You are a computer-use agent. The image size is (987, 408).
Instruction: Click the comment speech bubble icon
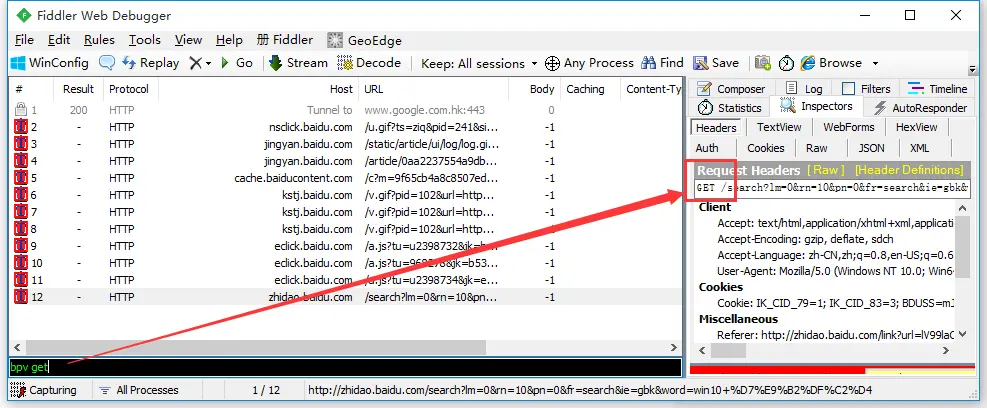tap(107, 63)
